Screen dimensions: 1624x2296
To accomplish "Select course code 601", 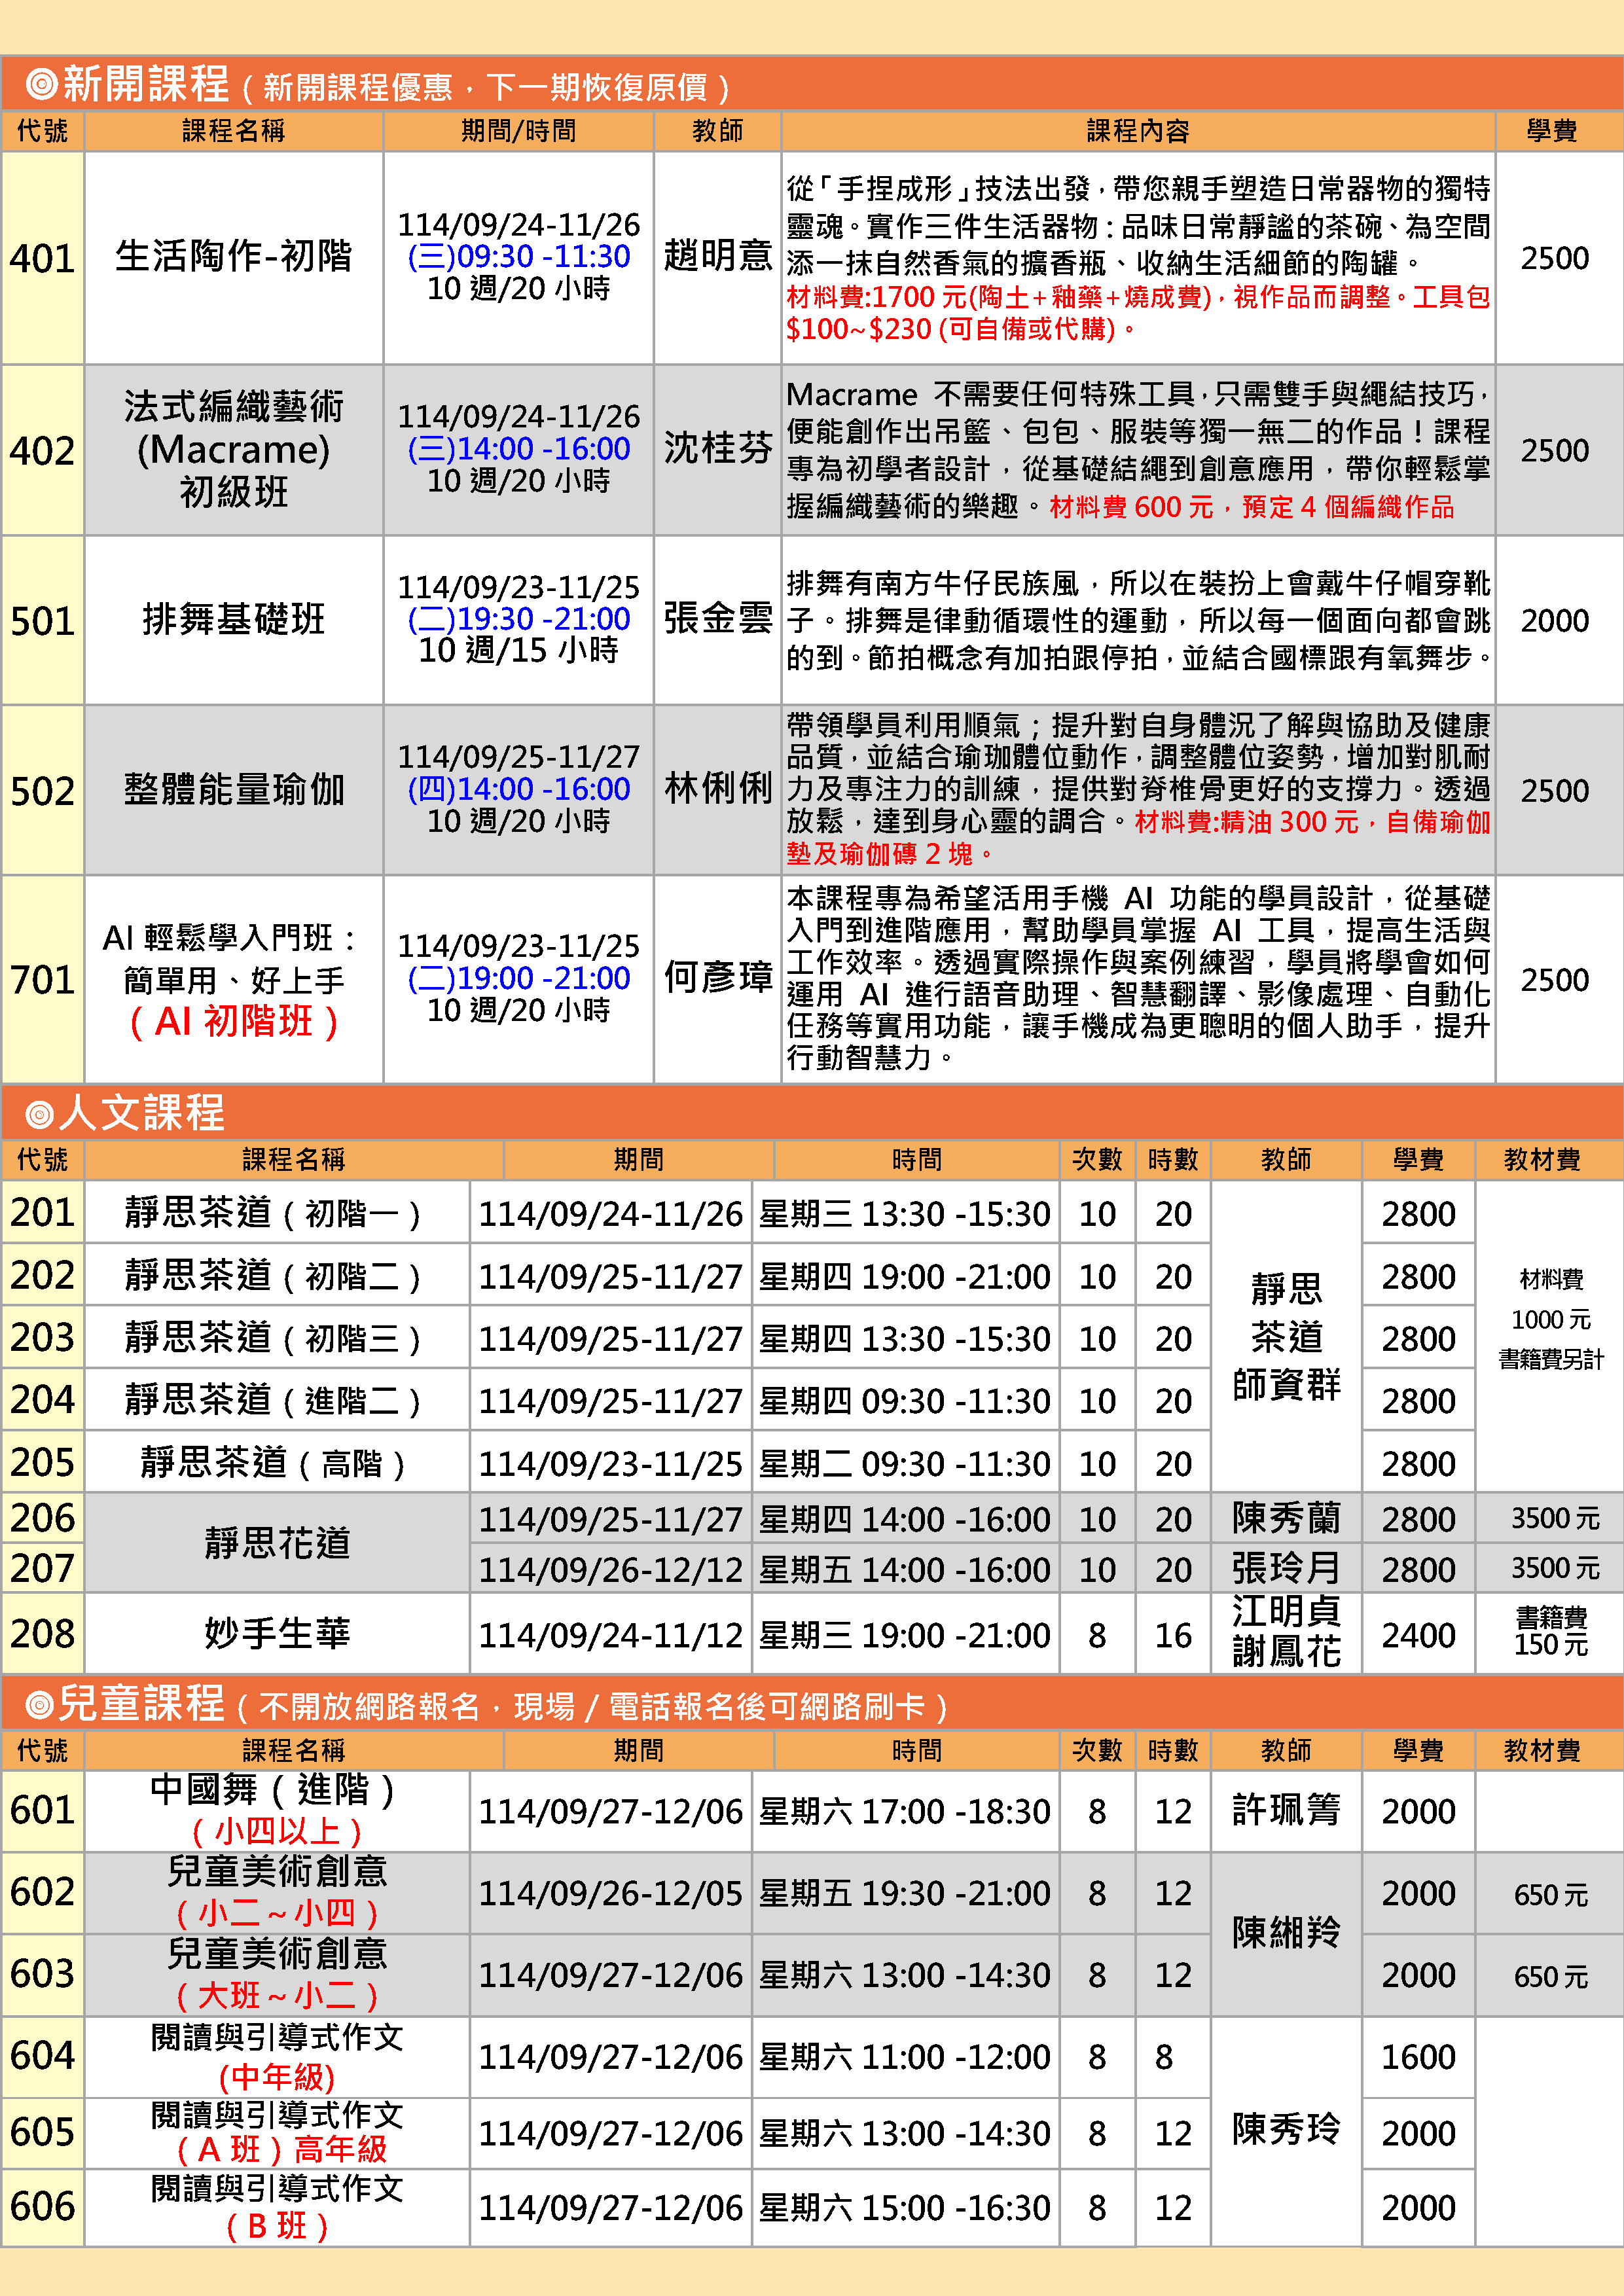I will [x=42, y=1809].
